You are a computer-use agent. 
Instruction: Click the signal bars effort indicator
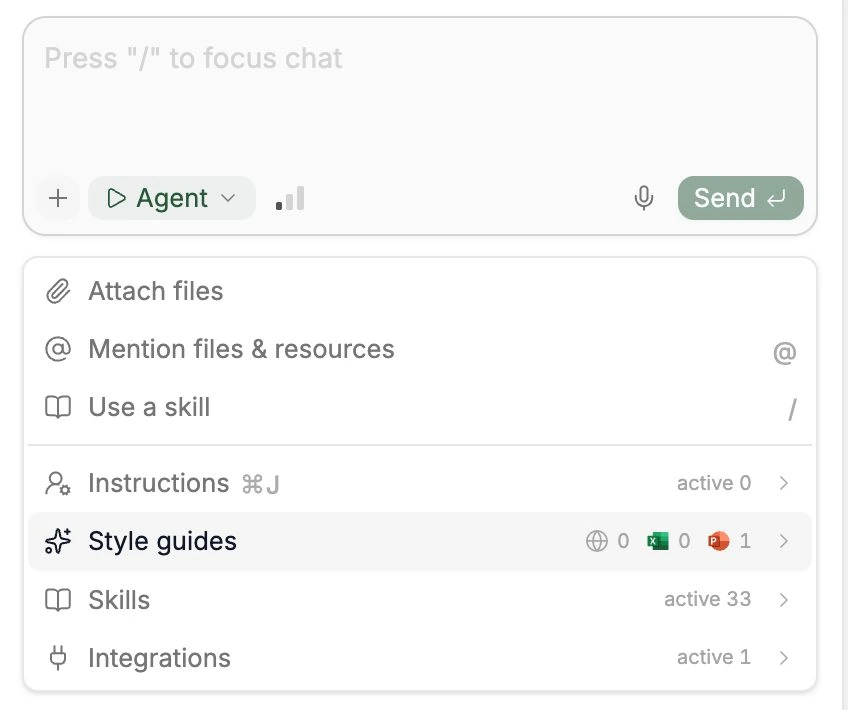(x=290, y=198)
